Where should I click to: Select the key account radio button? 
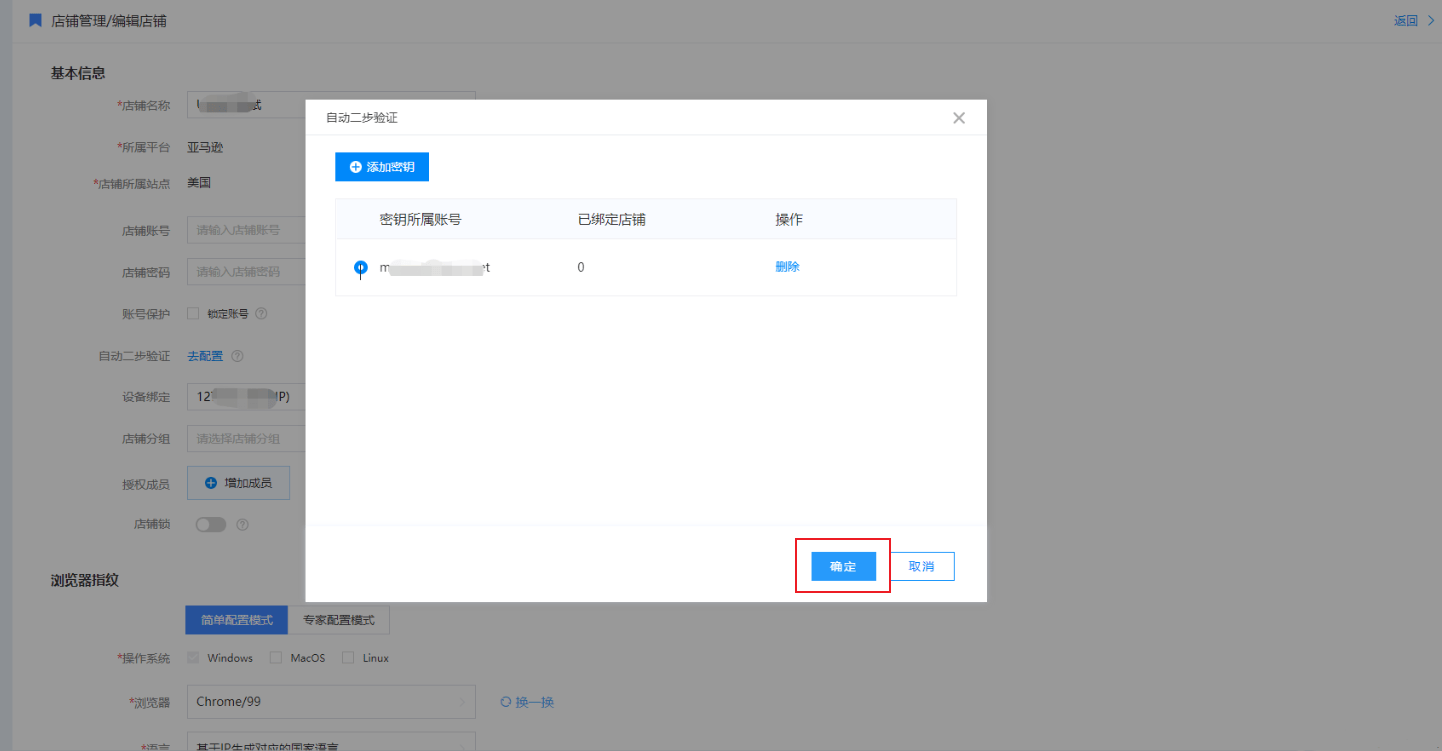tap(361, 268)
